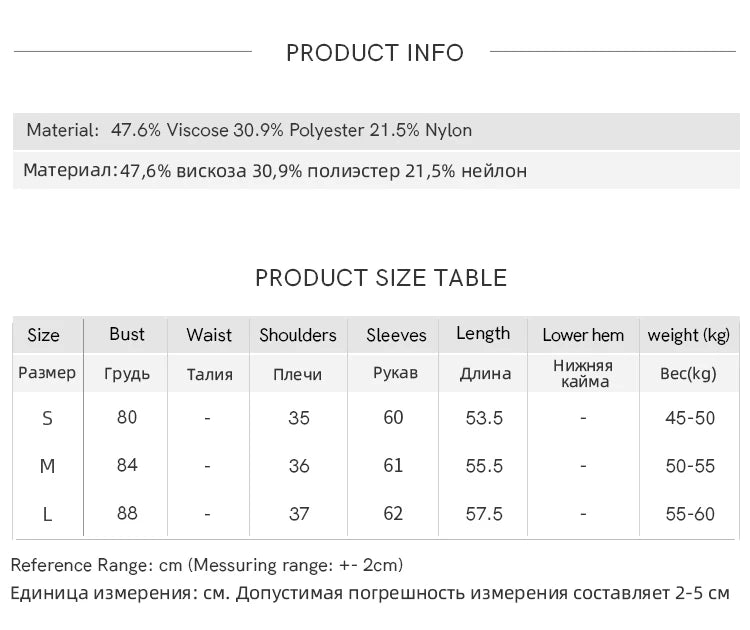
Task: Click the PRODUCT SIZE TABLE heading
Action: [381, 278]
